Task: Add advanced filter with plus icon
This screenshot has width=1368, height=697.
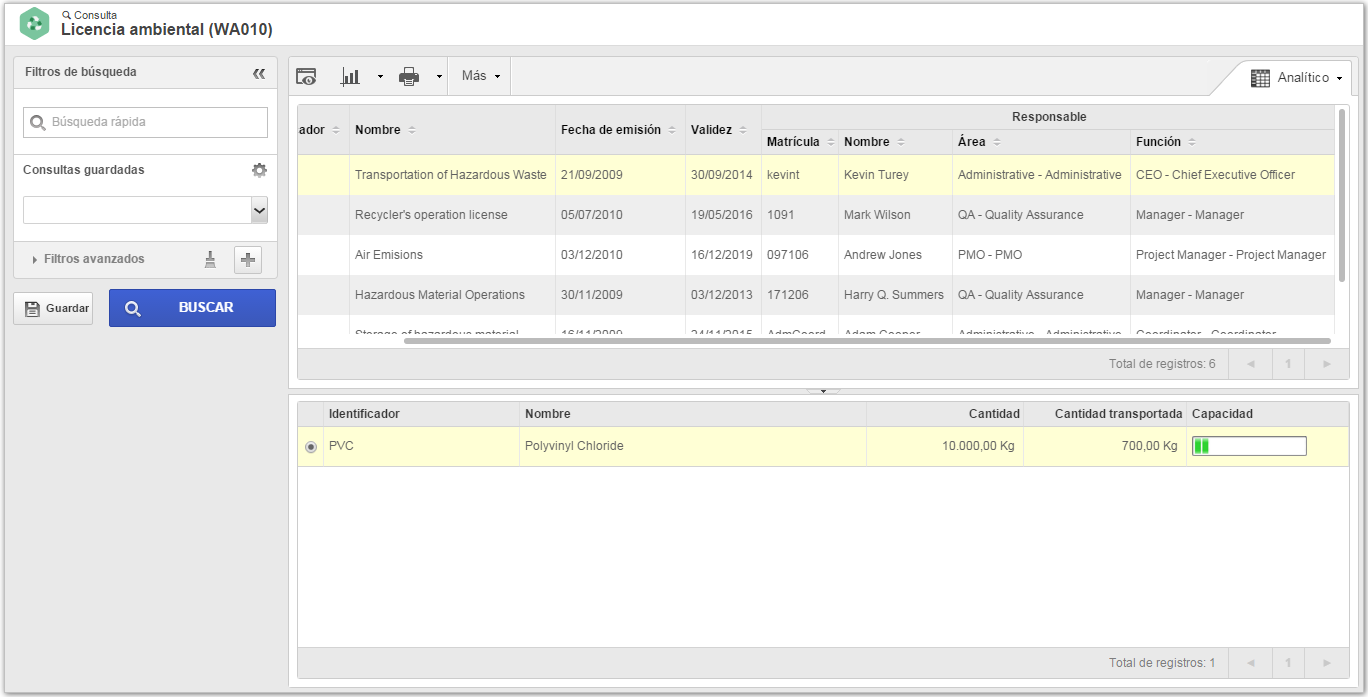Action: (248, 260)
